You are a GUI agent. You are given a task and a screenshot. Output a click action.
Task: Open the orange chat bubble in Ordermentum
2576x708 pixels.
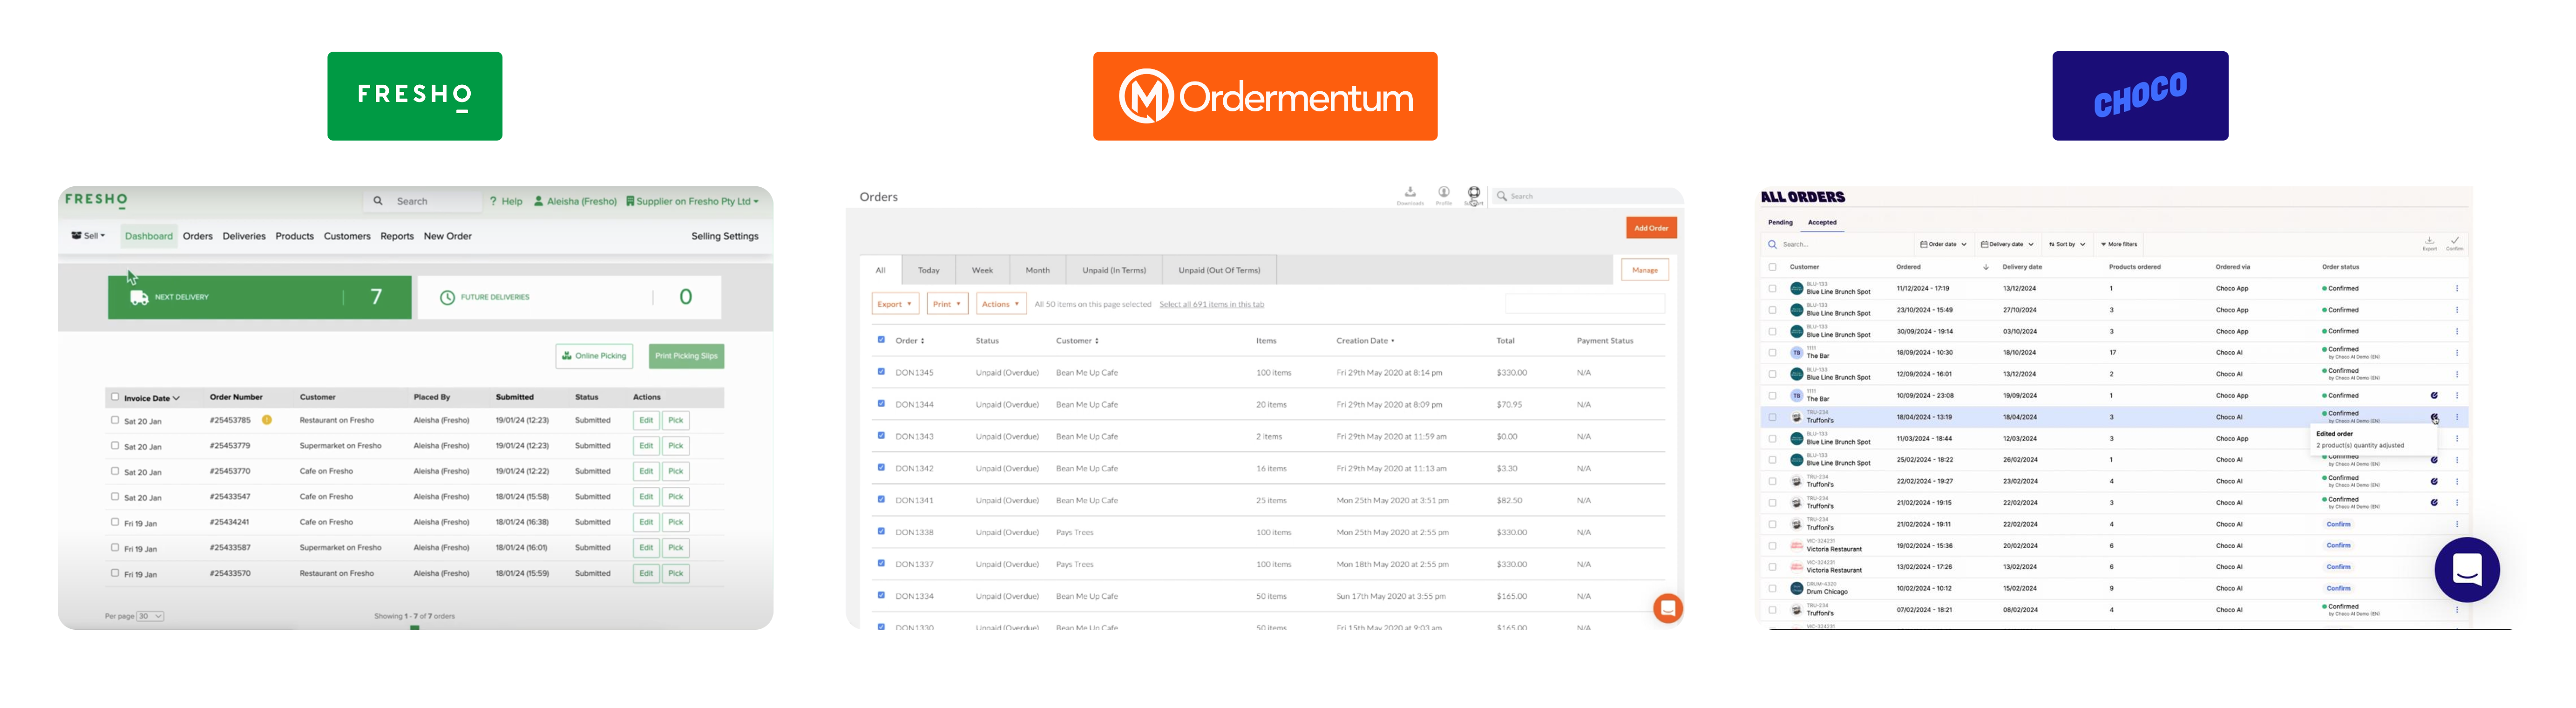pos(1668,608)
